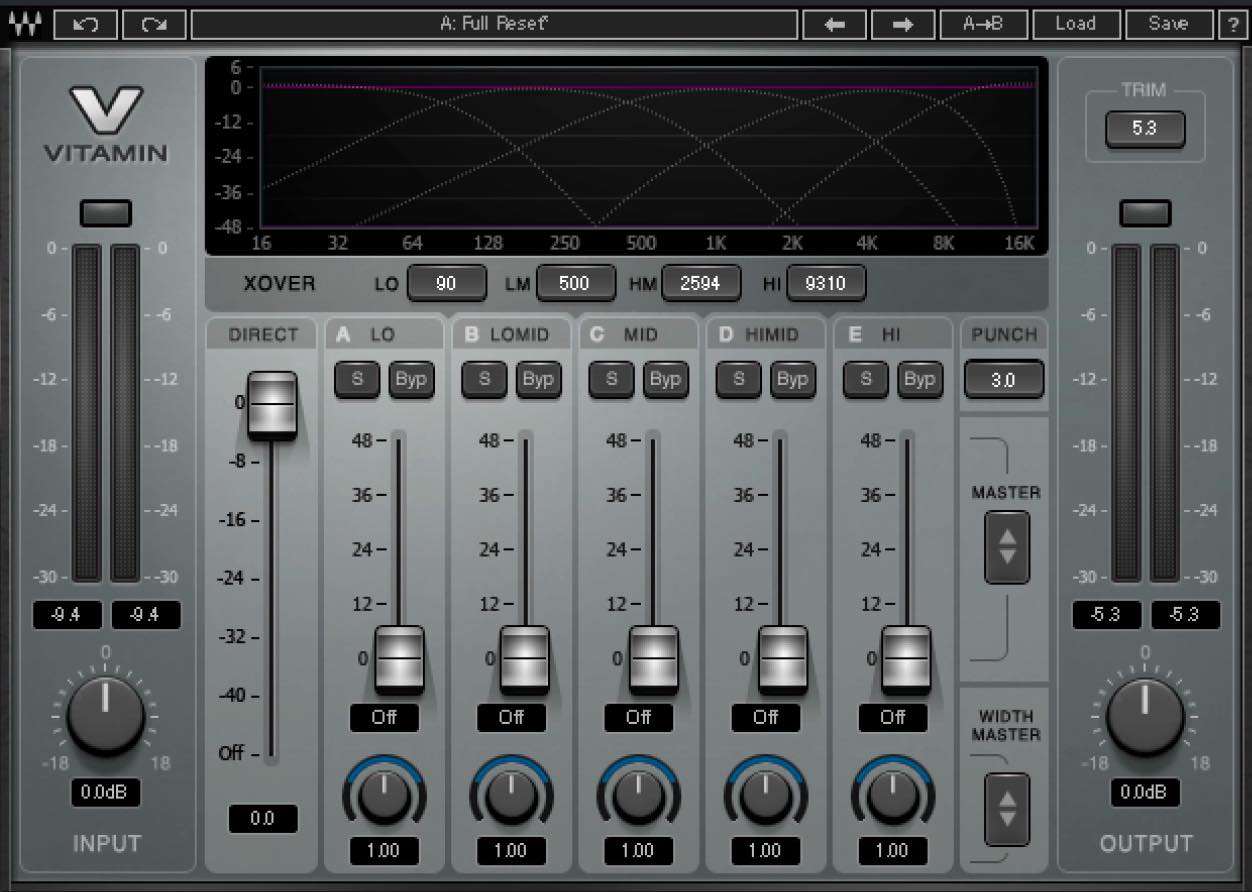Bypass the LO band
Screen dimensions: 1252x892
click(x=410, y=379)
